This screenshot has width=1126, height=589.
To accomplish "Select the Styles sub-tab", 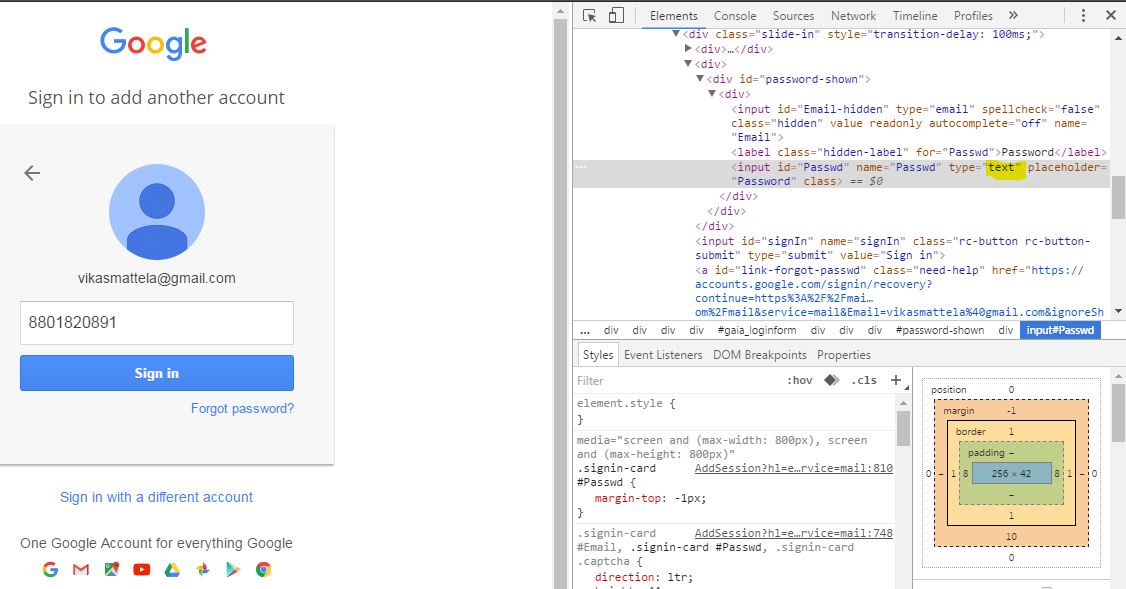I will (598, 355).
